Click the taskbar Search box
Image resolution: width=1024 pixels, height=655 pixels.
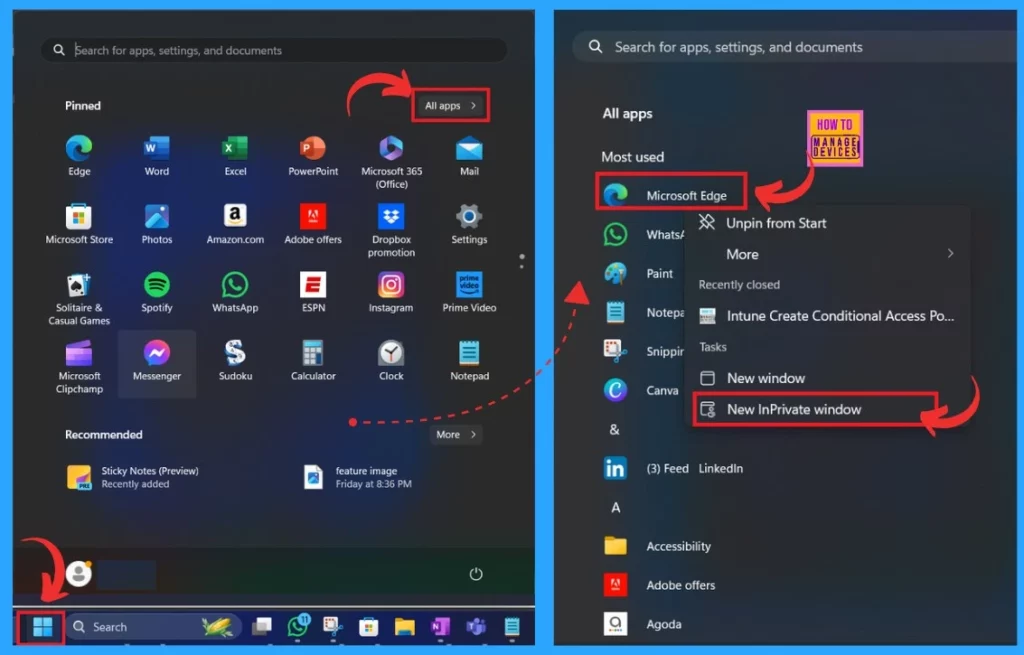155,627
